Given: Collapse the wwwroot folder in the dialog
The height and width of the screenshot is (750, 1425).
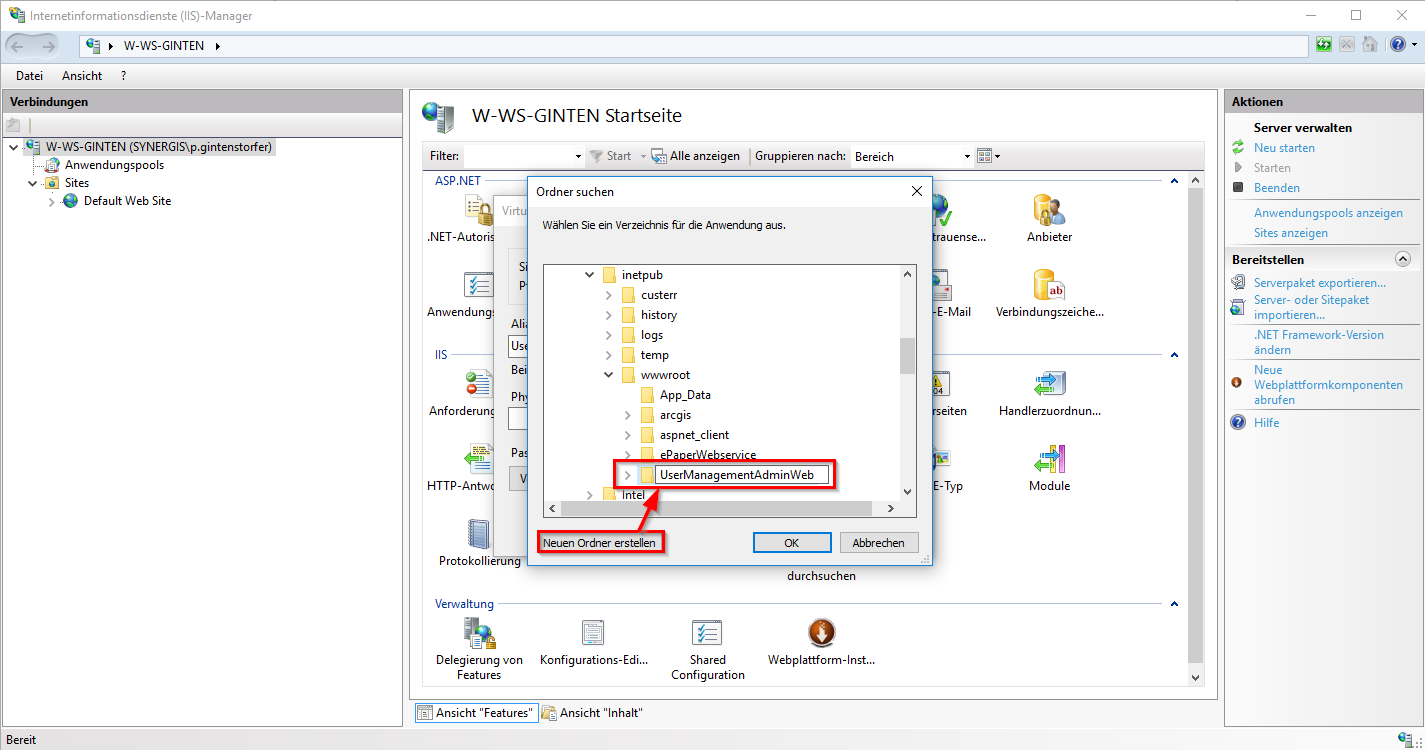Looking at the screenshot, I should 608,374.
